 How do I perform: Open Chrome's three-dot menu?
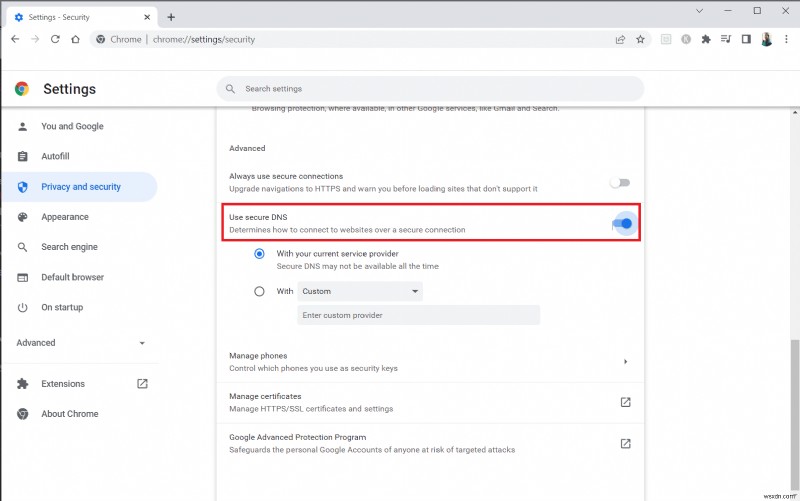tap(785, 39)
